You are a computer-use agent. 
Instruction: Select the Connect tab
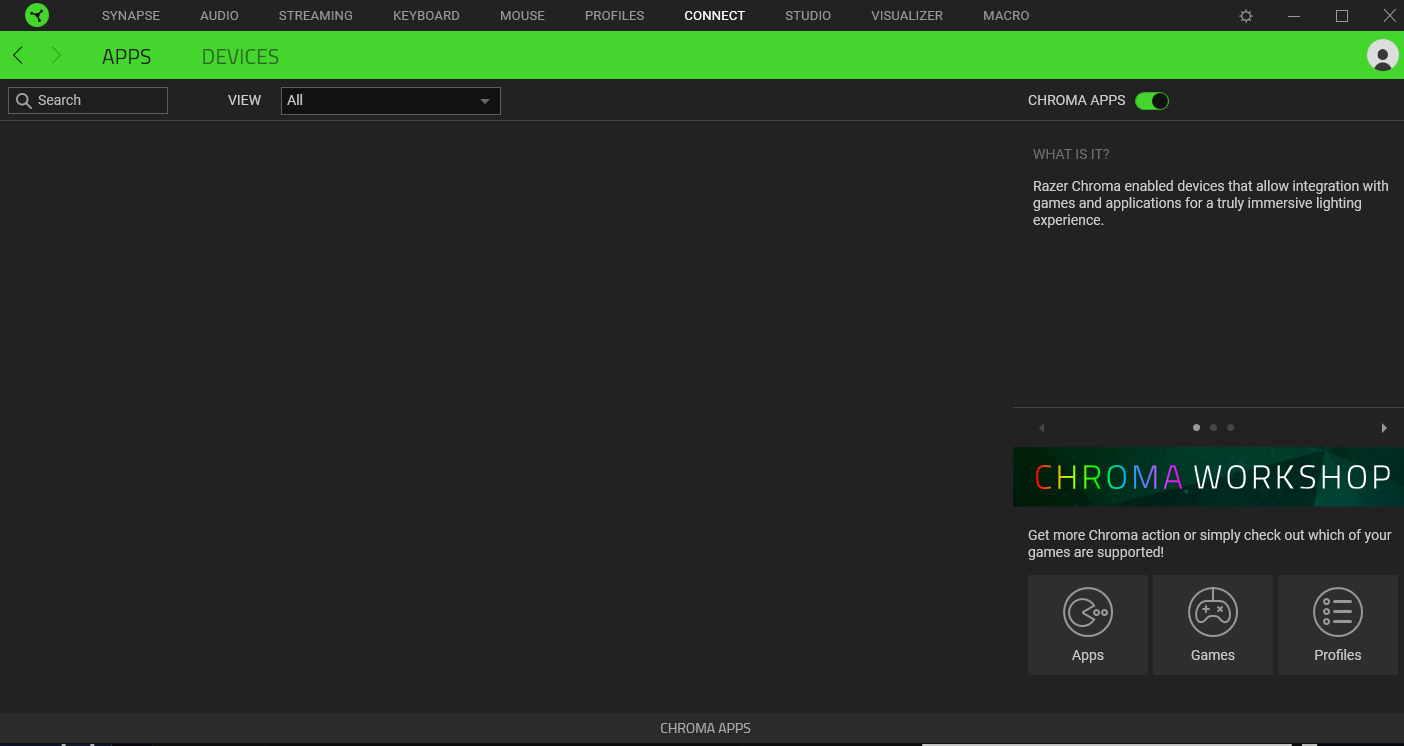pyautogui.click(x=715, y=16)
